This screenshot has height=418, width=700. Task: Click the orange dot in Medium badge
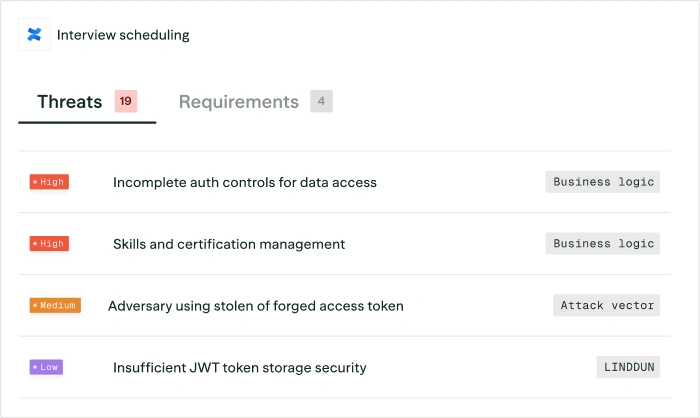tap(35, 305)
